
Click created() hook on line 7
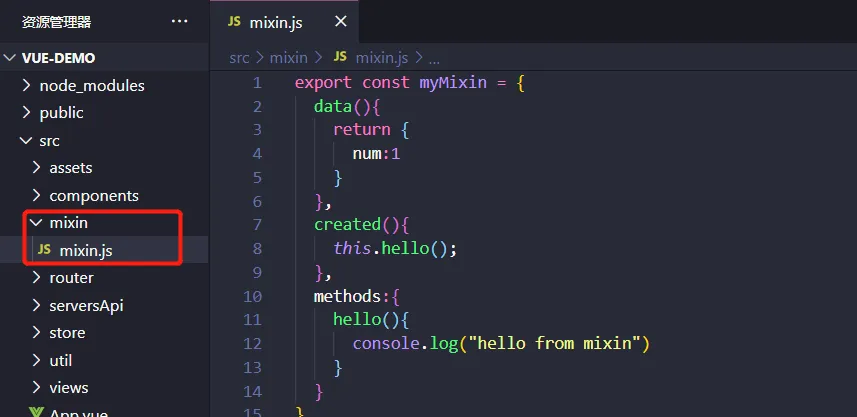[361, 225]
